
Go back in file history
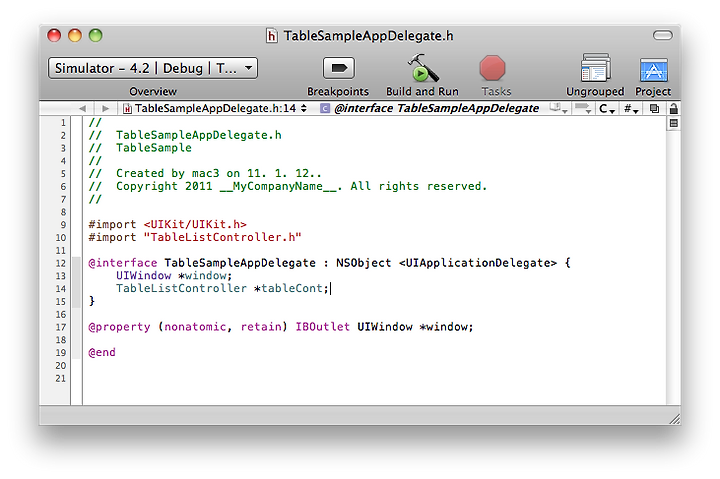[x=82, y=108]
